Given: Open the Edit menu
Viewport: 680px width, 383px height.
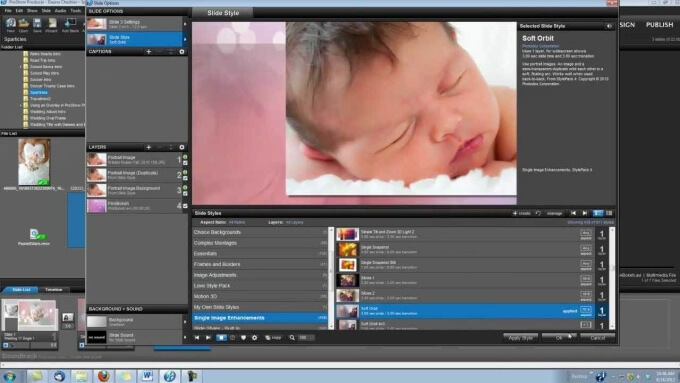Looking at the screenshot, I should click(20, 10).
